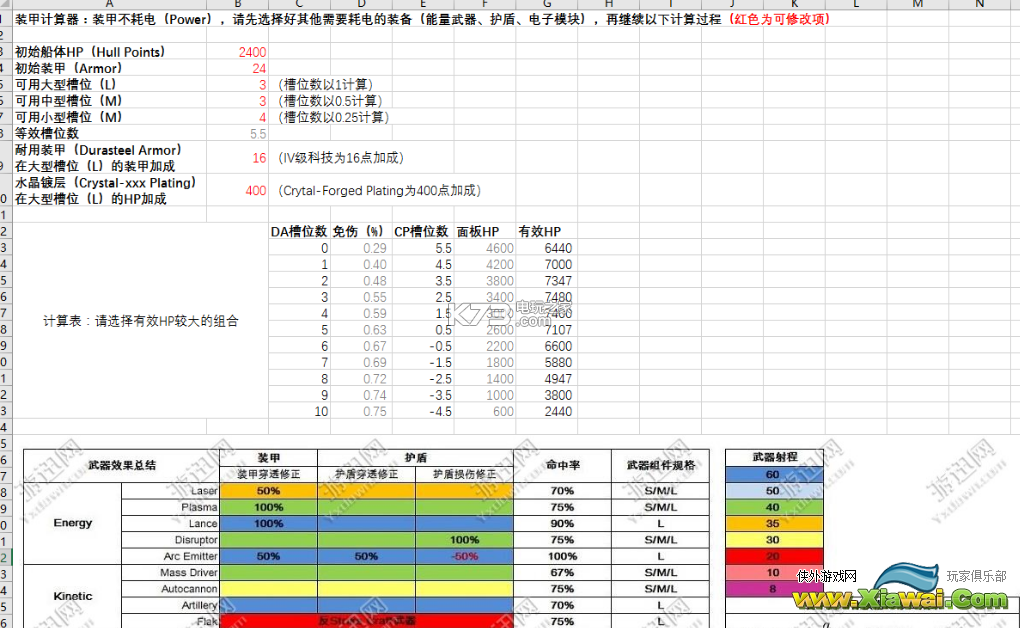Click the panel HP value 4600
The height and width of the screenshot is (628, 1020).
pyautogui.click(x=500, y=249)
